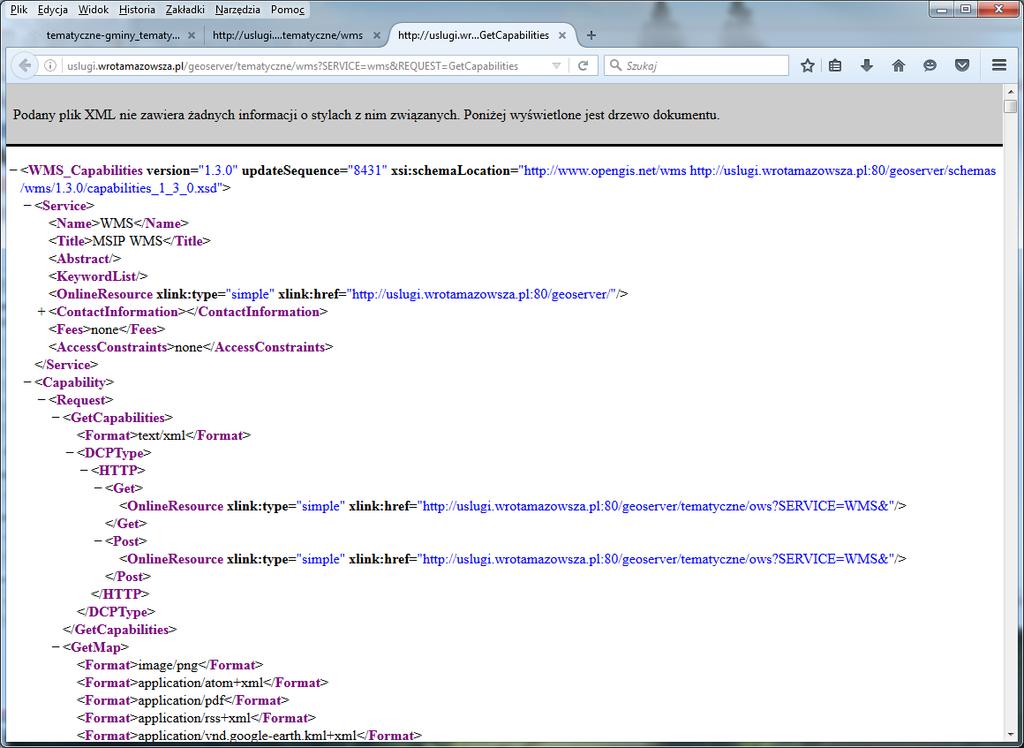
Task: Click the scrollbar up arrow
Action: point(1011,91)
